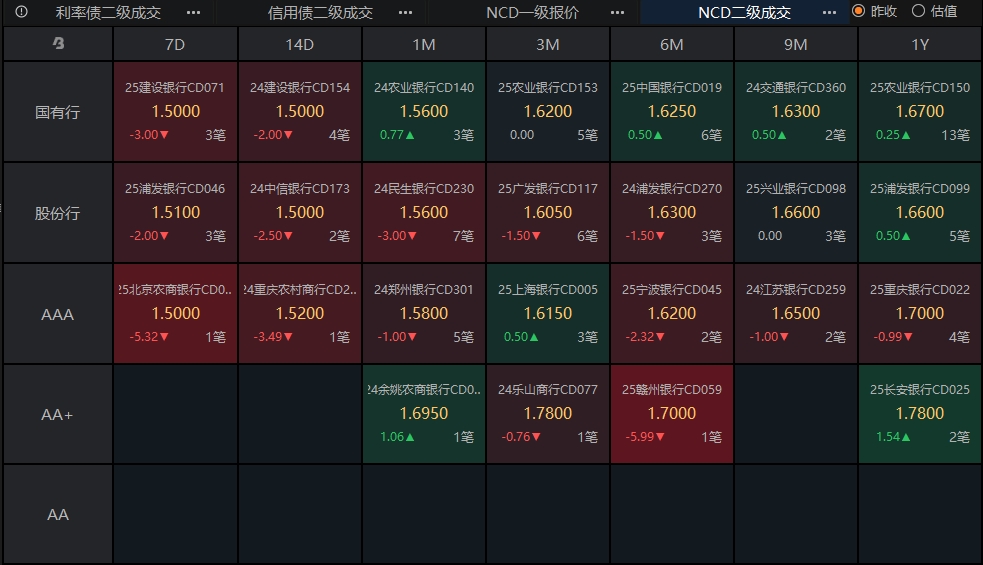
Task: Open the 北京农商银行 CD cell
Action: tap(175, 314)
